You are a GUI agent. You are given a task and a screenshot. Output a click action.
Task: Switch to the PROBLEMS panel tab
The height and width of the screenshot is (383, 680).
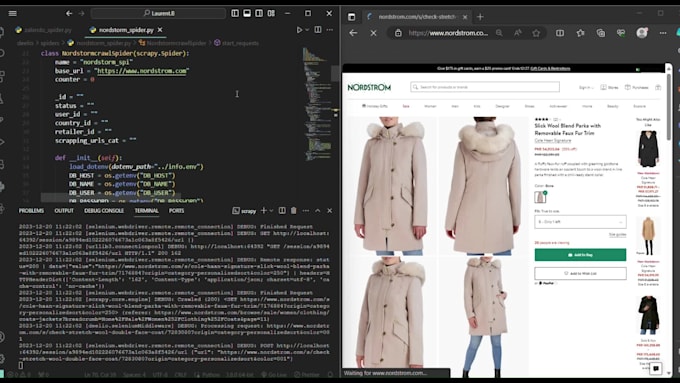coord(31,211)
